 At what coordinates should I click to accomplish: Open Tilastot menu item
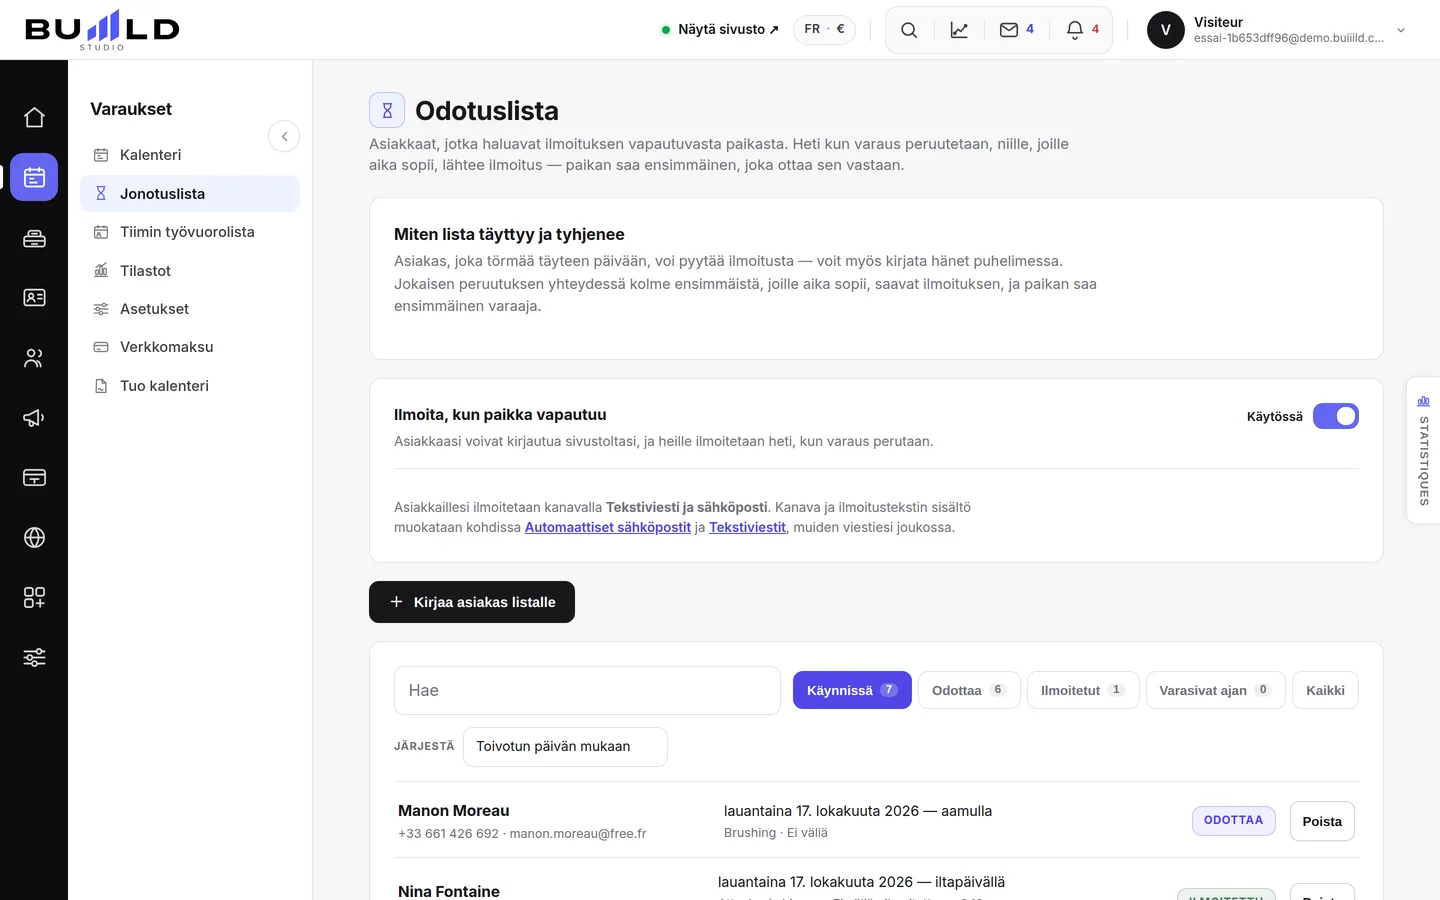tap(190, 271)
